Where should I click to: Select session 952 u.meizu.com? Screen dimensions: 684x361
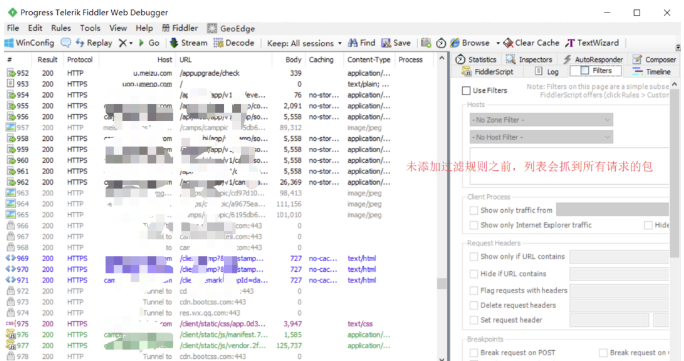(x=221, y=73)
